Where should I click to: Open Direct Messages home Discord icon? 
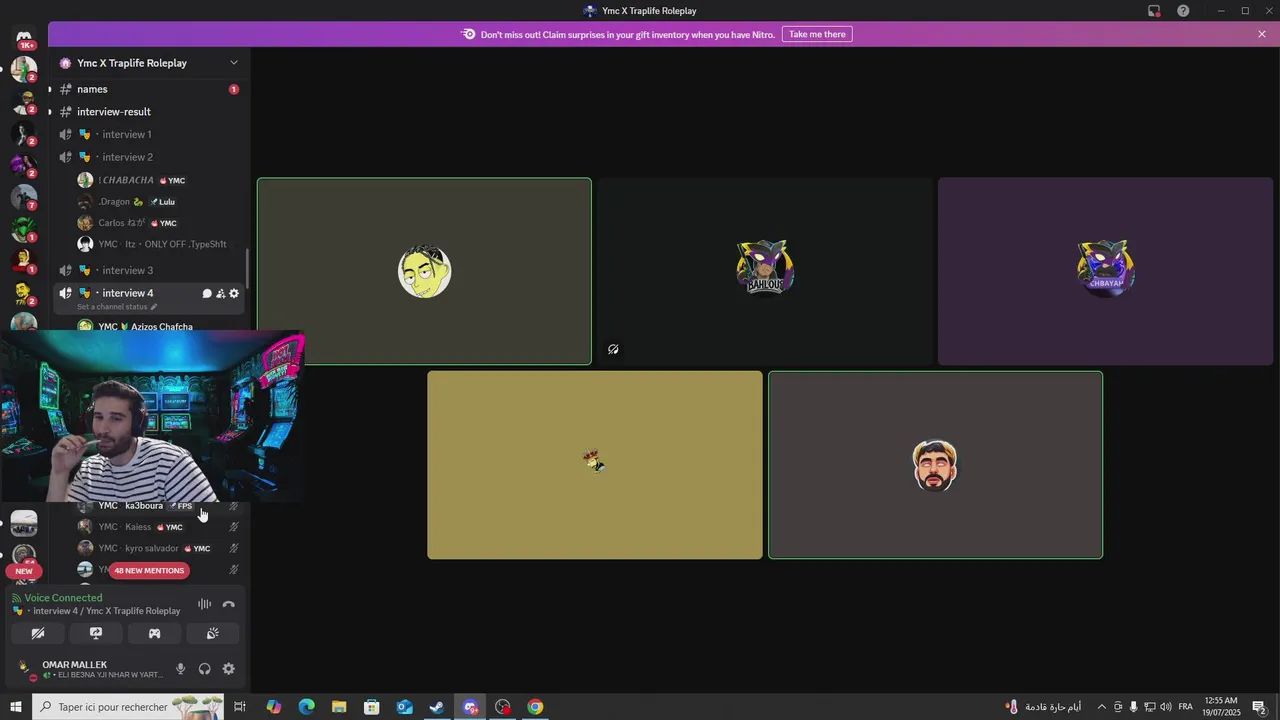coord(24,37)
